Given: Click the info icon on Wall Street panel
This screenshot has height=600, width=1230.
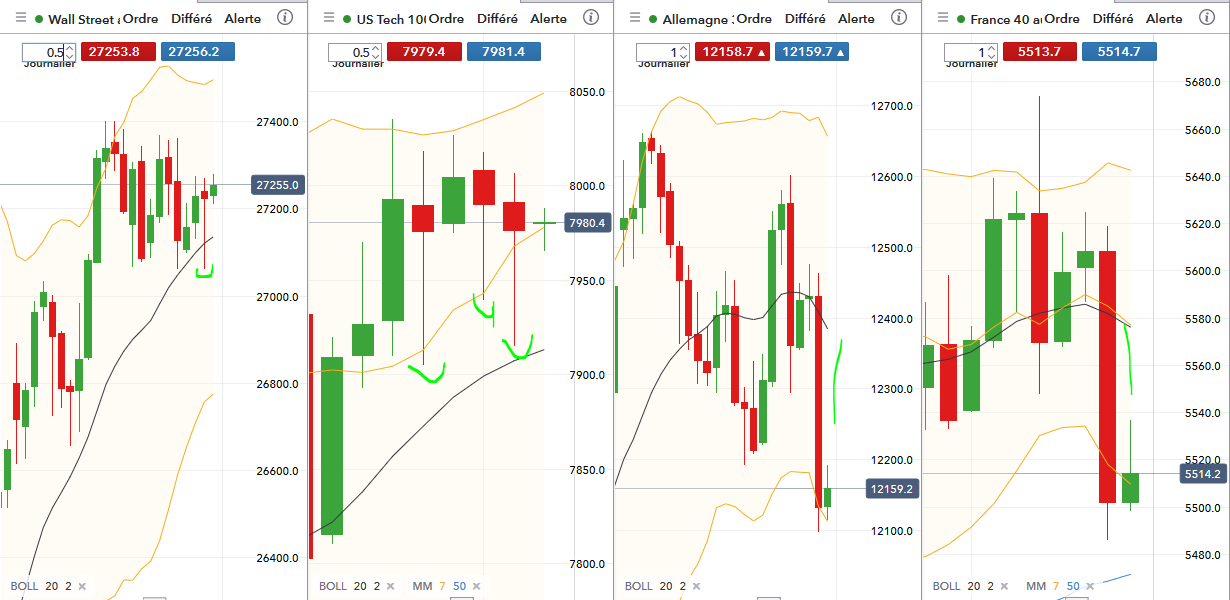Looking at the screenshot, I should 285,18.
